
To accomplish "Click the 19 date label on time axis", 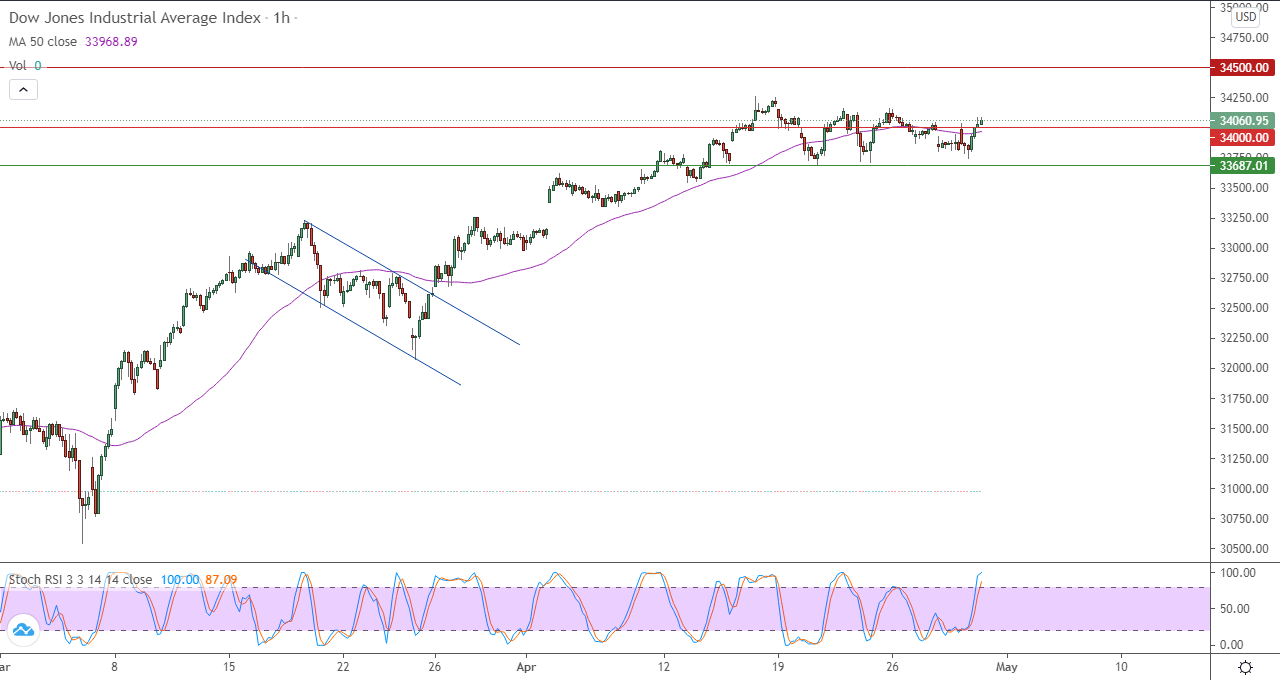I will click(x=778, y=666).
